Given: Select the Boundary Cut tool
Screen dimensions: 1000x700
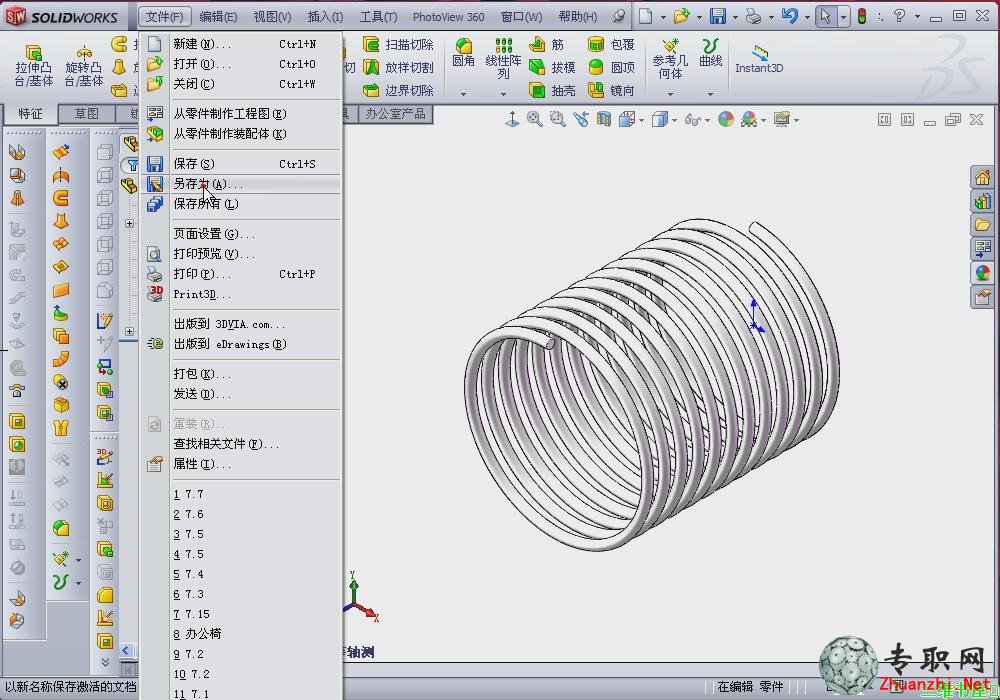Looking at the screenshot, I should [x=398, y=90].
